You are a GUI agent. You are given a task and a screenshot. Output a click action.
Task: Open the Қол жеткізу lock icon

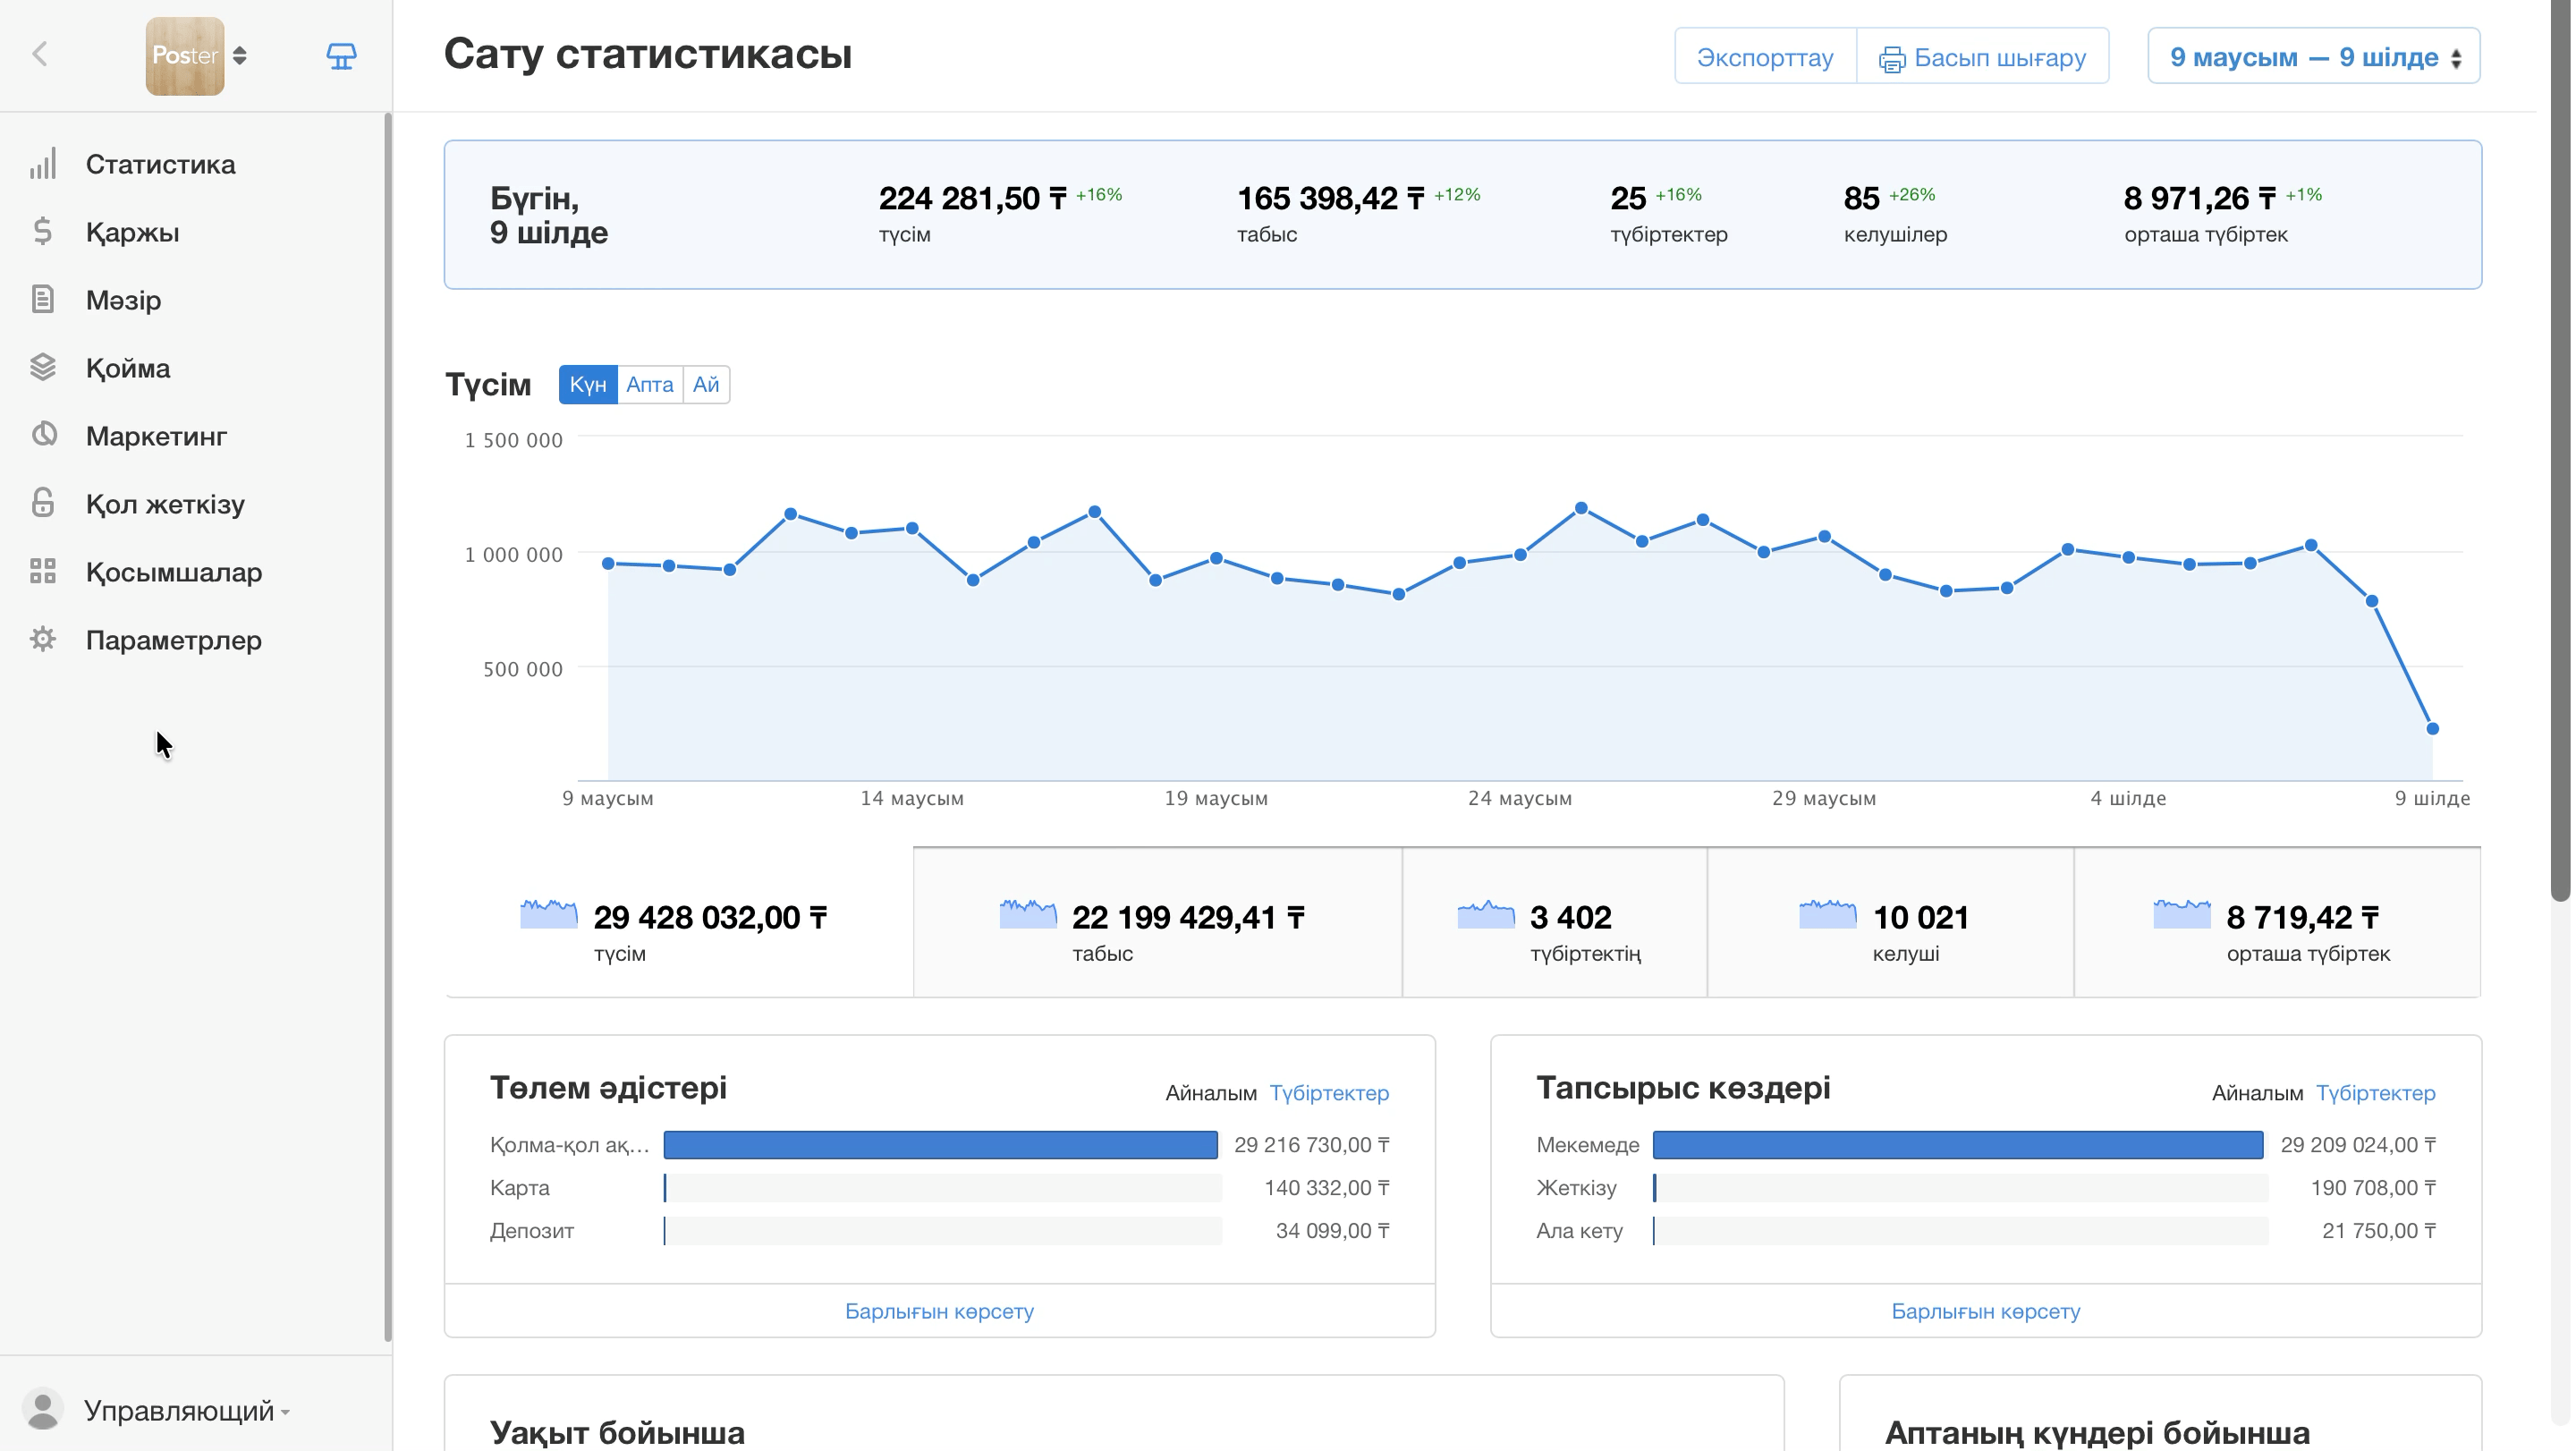point(43,503)
